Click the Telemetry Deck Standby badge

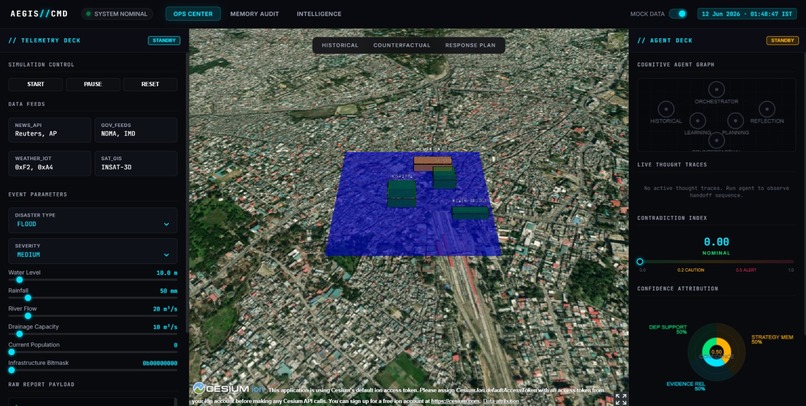click(164, 40)
